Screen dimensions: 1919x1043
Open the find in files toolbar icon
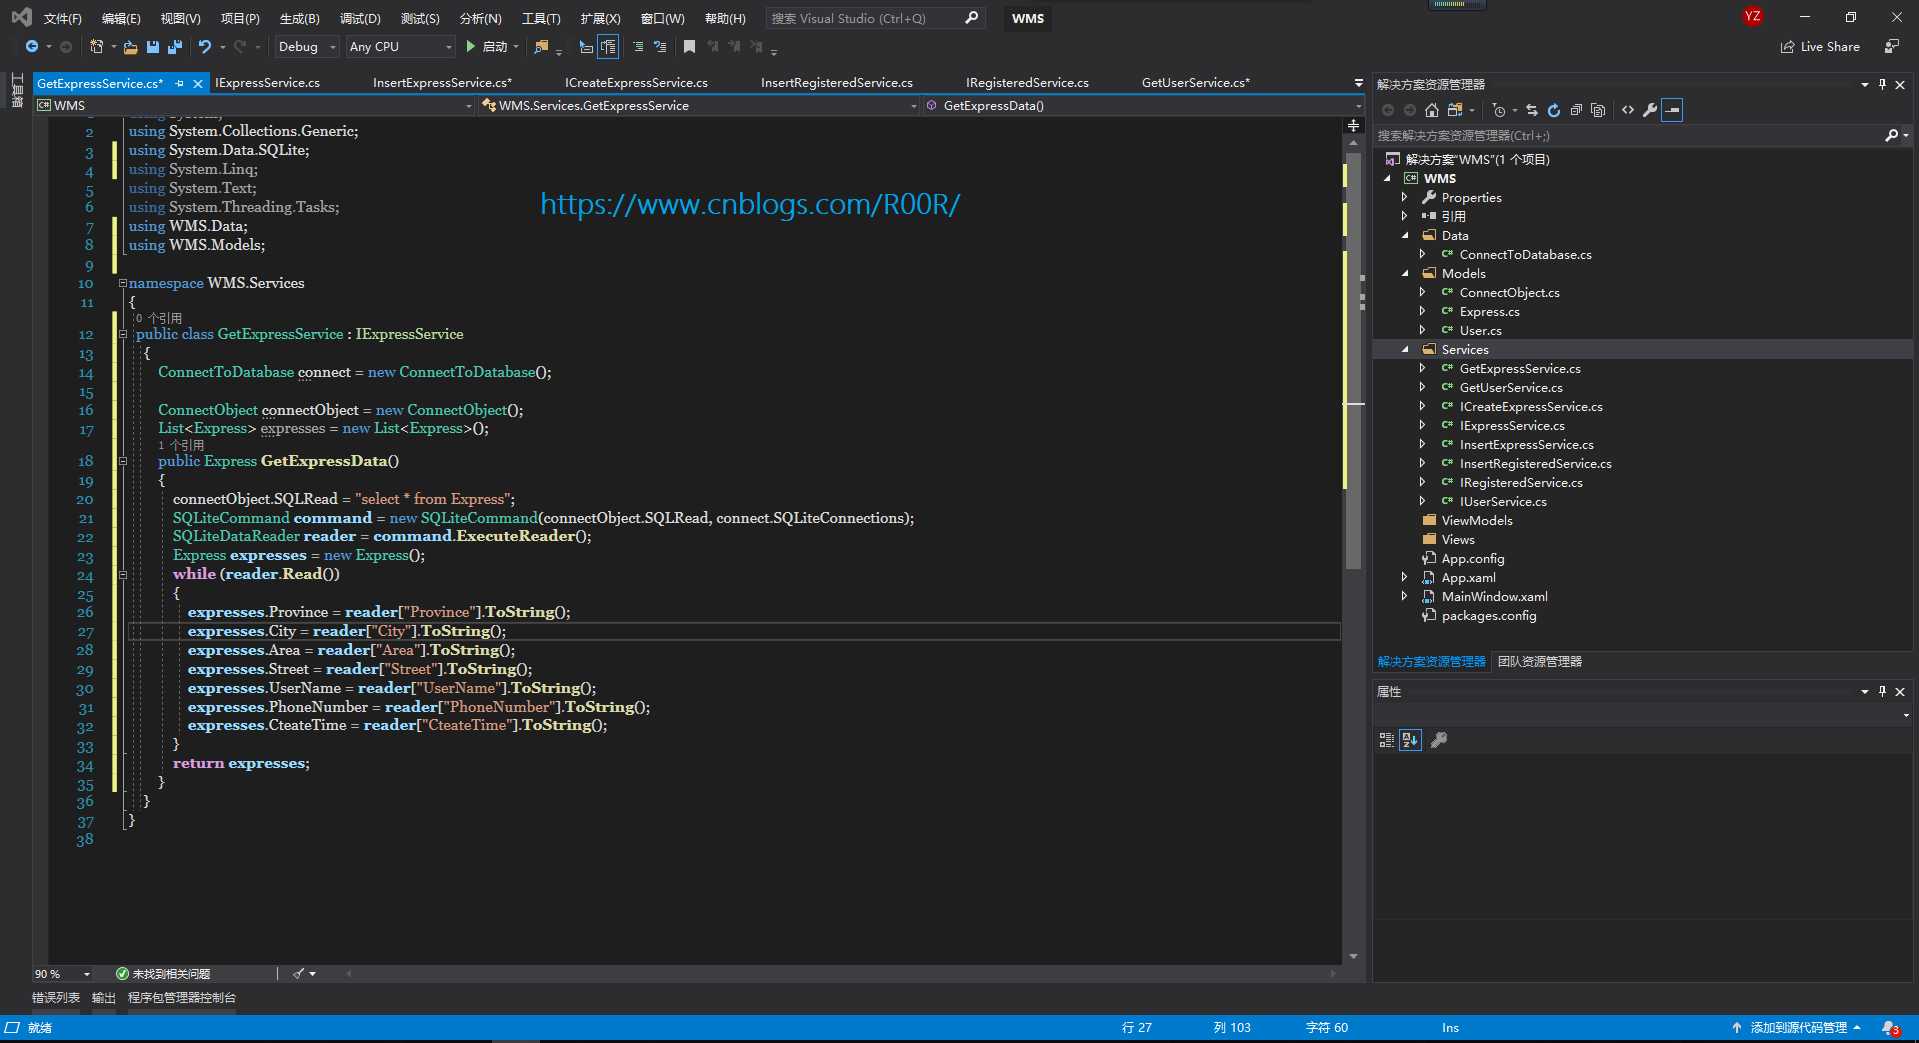pos(541,47)
